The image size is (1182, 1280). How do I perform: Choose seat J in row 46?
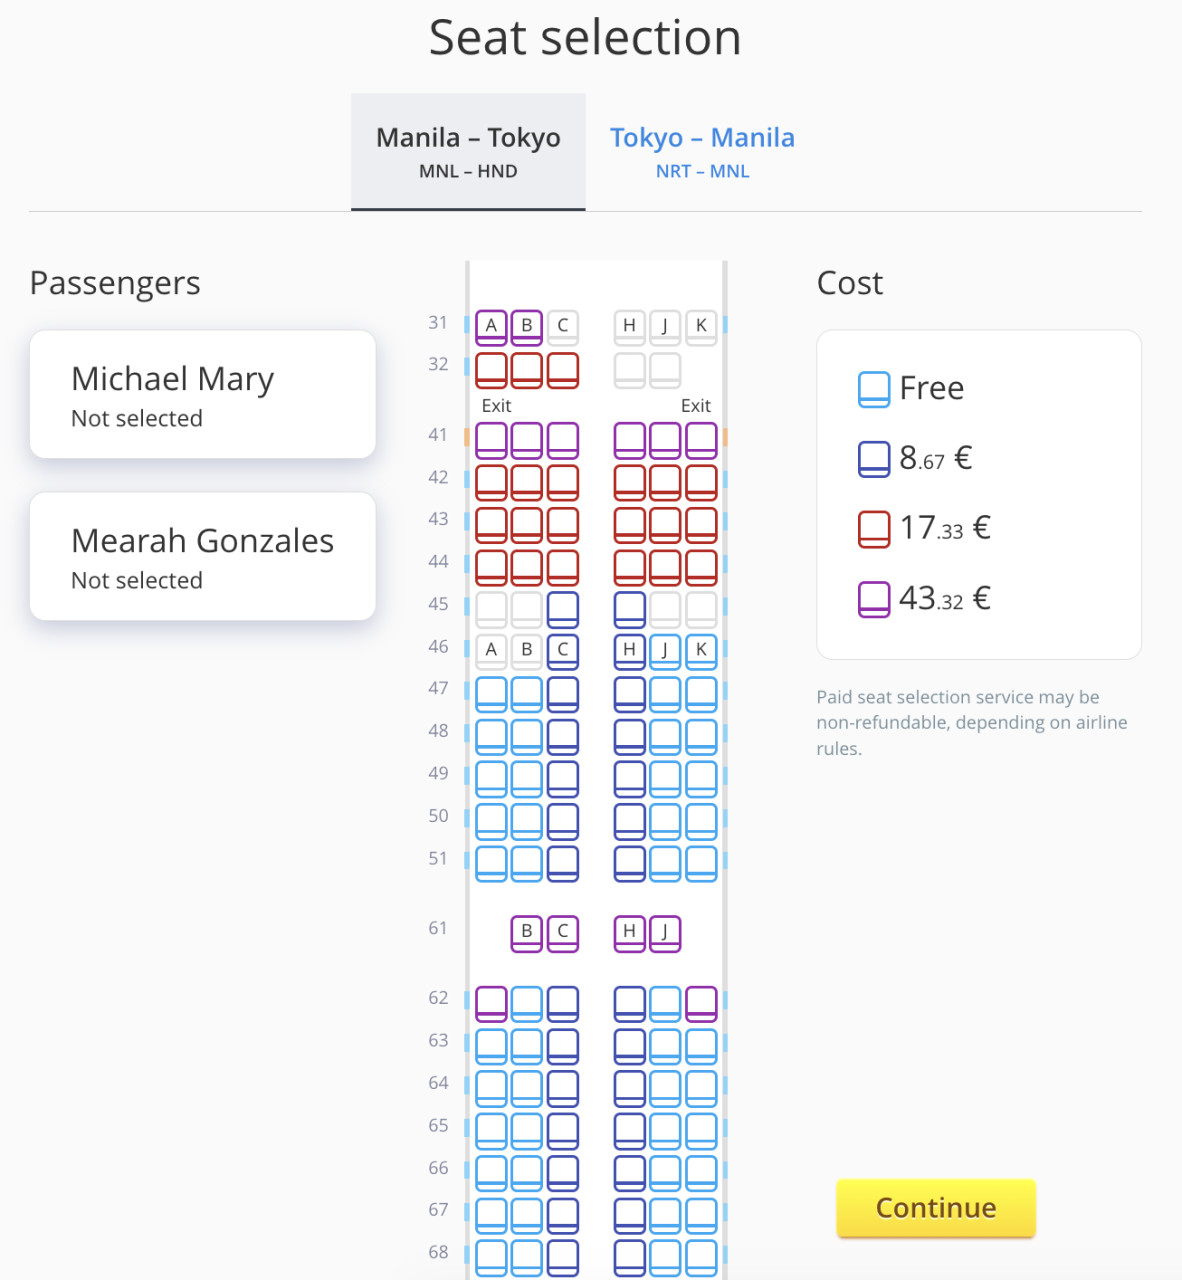pos(665,650)
